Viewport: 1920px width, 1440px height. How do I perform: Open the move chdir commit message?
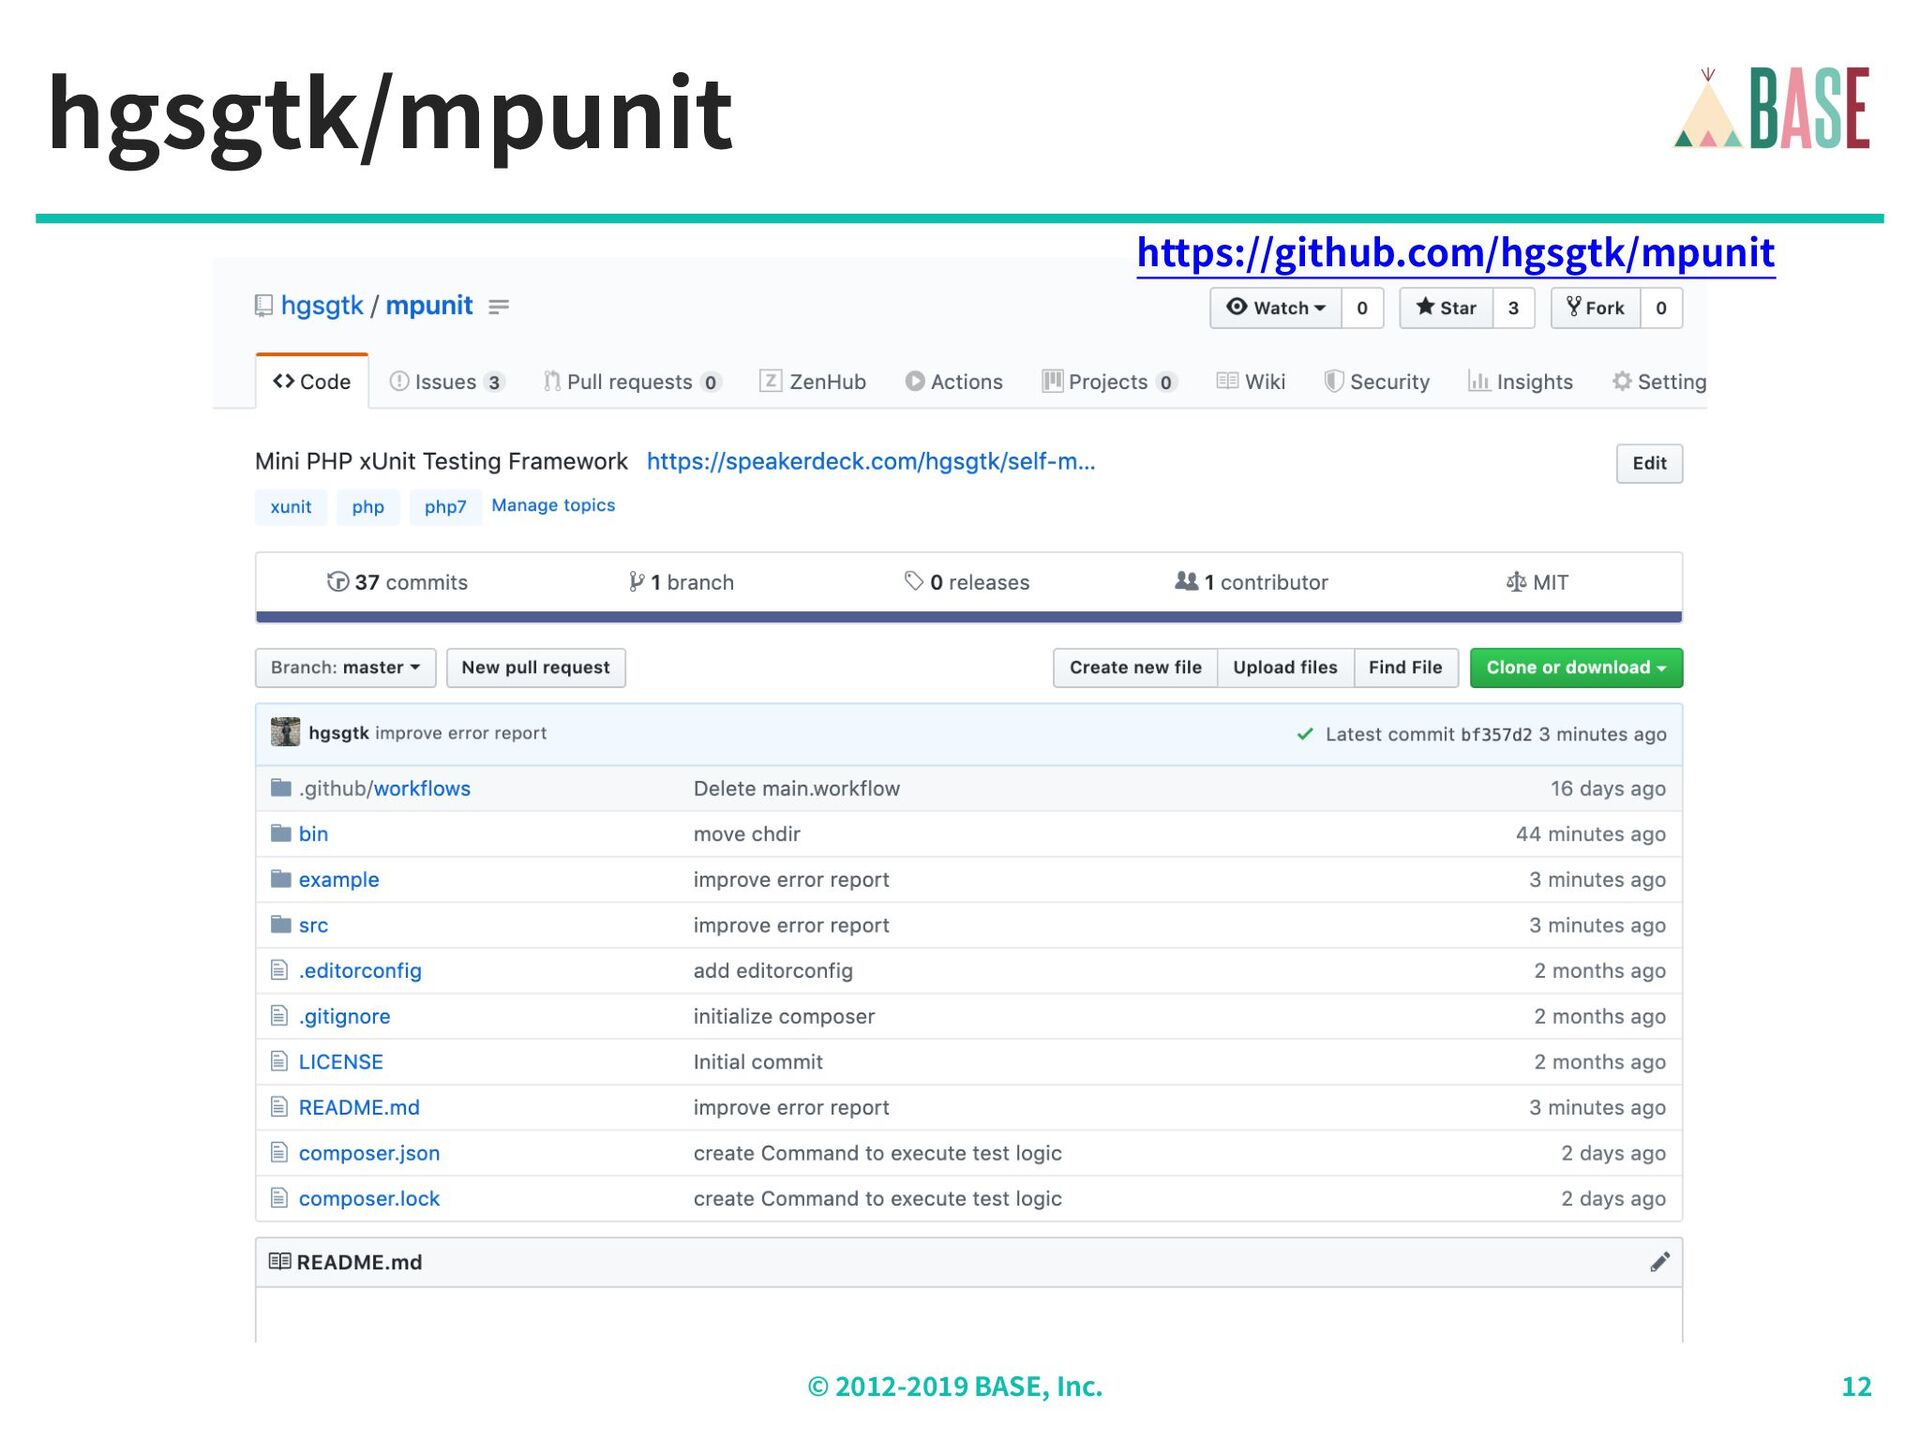[747, 834]
